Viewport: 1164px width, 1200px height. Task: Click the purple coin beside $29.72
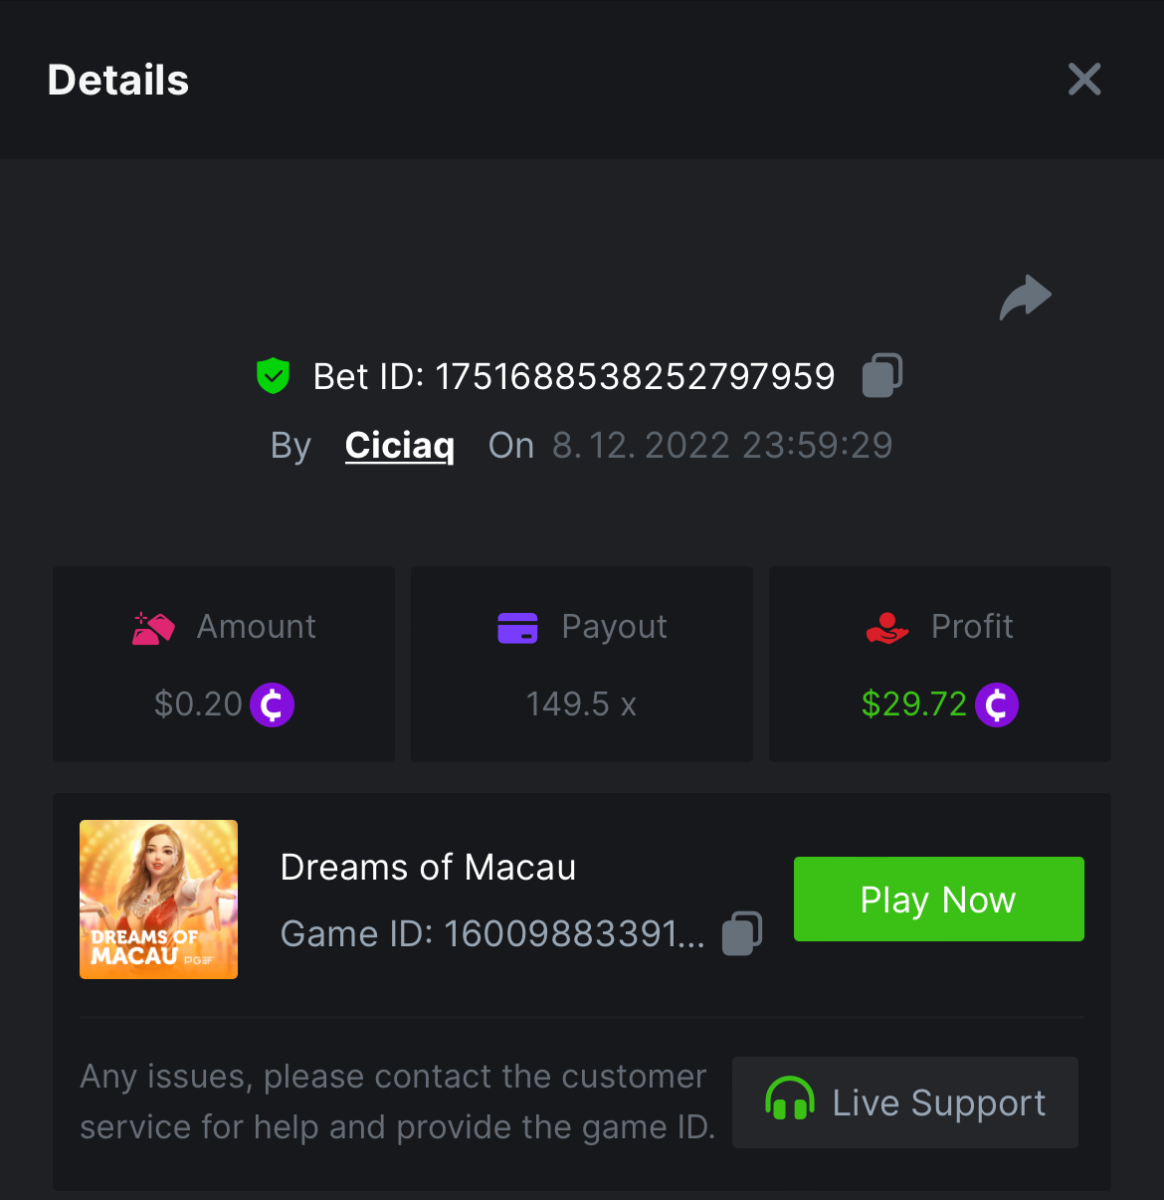996,705
